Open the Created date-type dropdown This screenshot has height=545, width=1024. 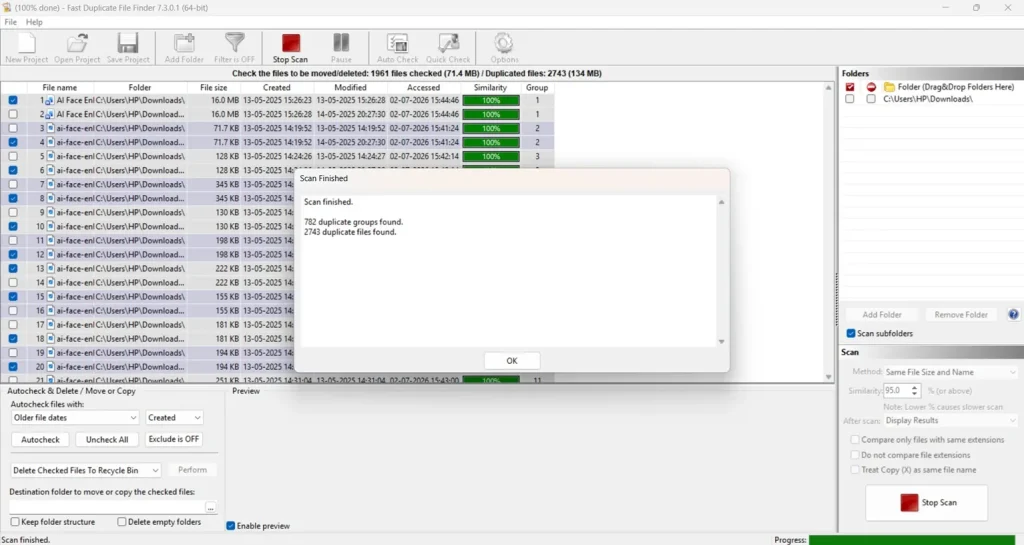pyautogui.click(x=174, y=418)
